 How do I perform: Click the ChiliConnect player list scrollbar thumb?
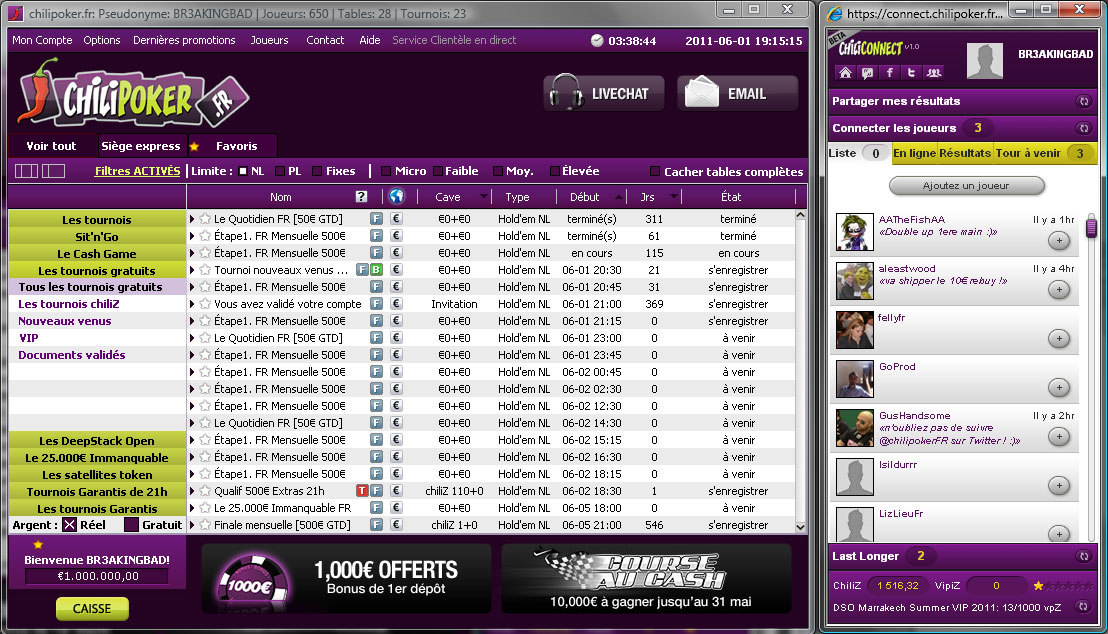(1091, 228)
